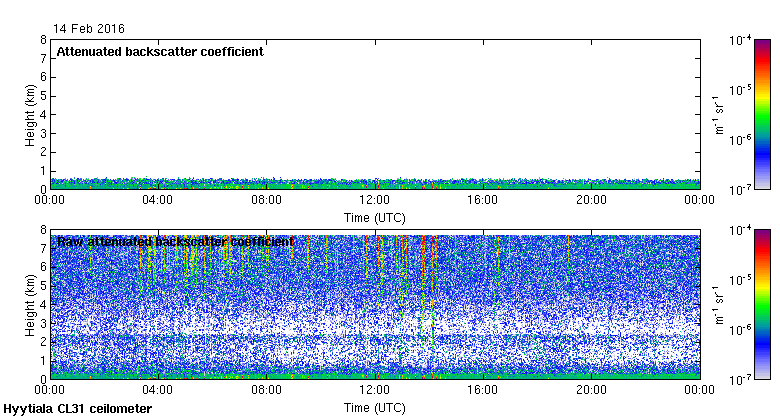Click the Hyytiala CL31 ceilometer caption
Viewport: 780px width, 420px height.
(x=78, y=409)
